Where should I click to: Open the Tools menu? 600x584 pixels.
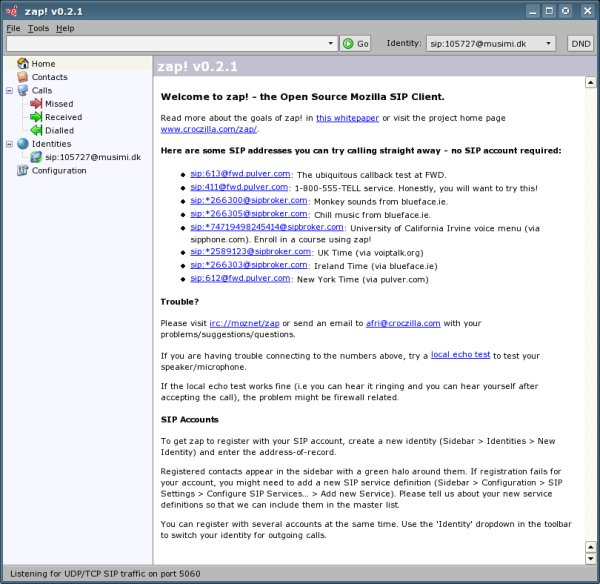38,28
